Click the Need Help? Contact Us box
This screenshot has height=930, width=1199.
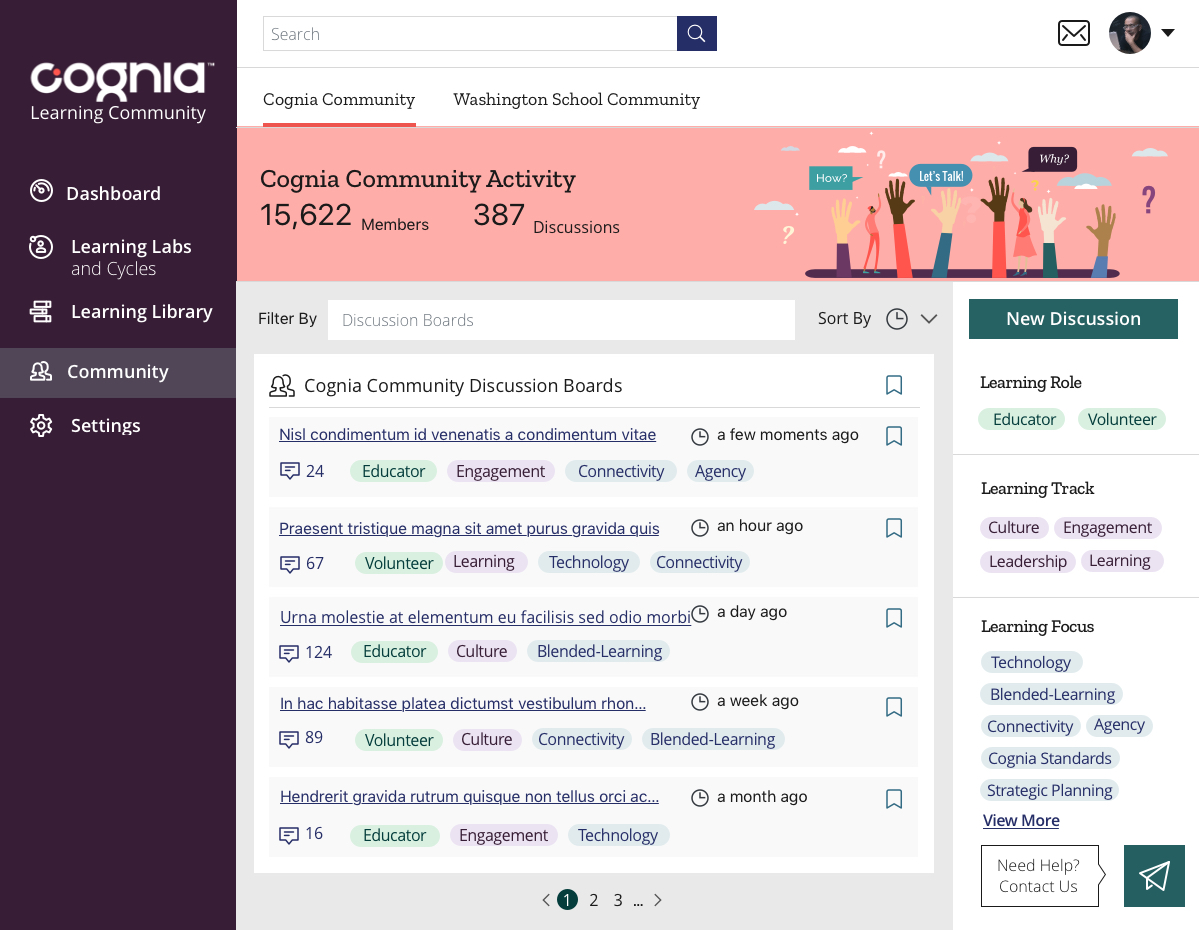click(1041, 876)
